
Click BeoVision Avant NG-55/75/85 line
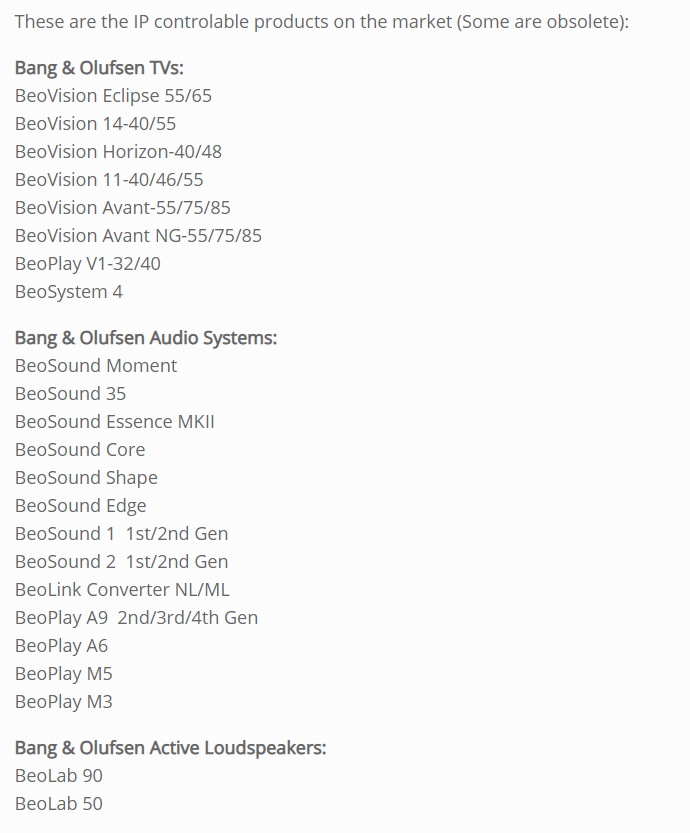point(138,236)
